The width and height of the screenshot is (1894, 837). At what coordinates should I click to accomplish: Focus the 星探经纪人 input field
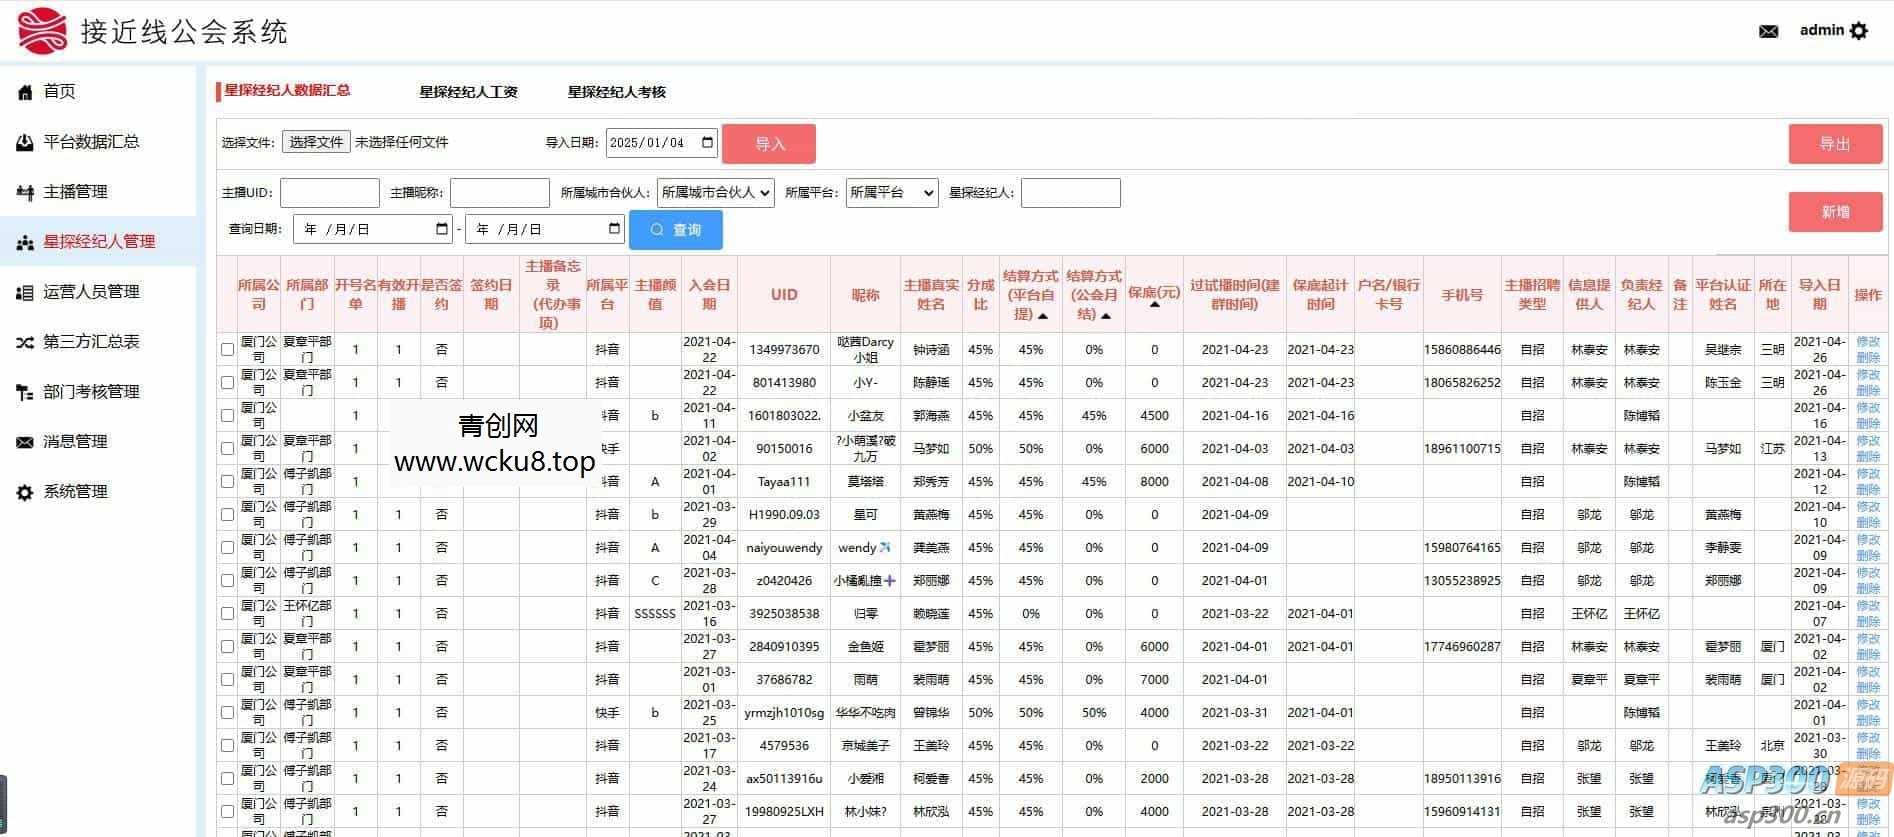pyautogui.click(x=1070, y=193)
